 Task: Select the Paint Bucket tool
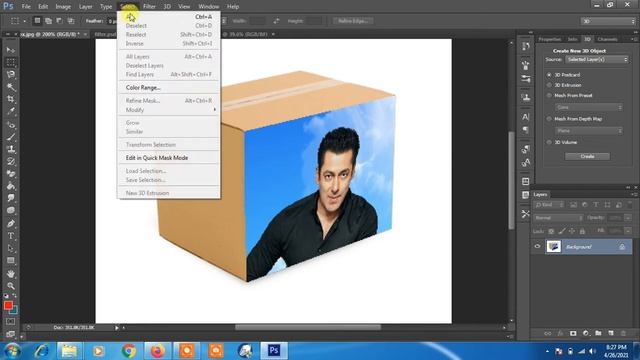11,186
